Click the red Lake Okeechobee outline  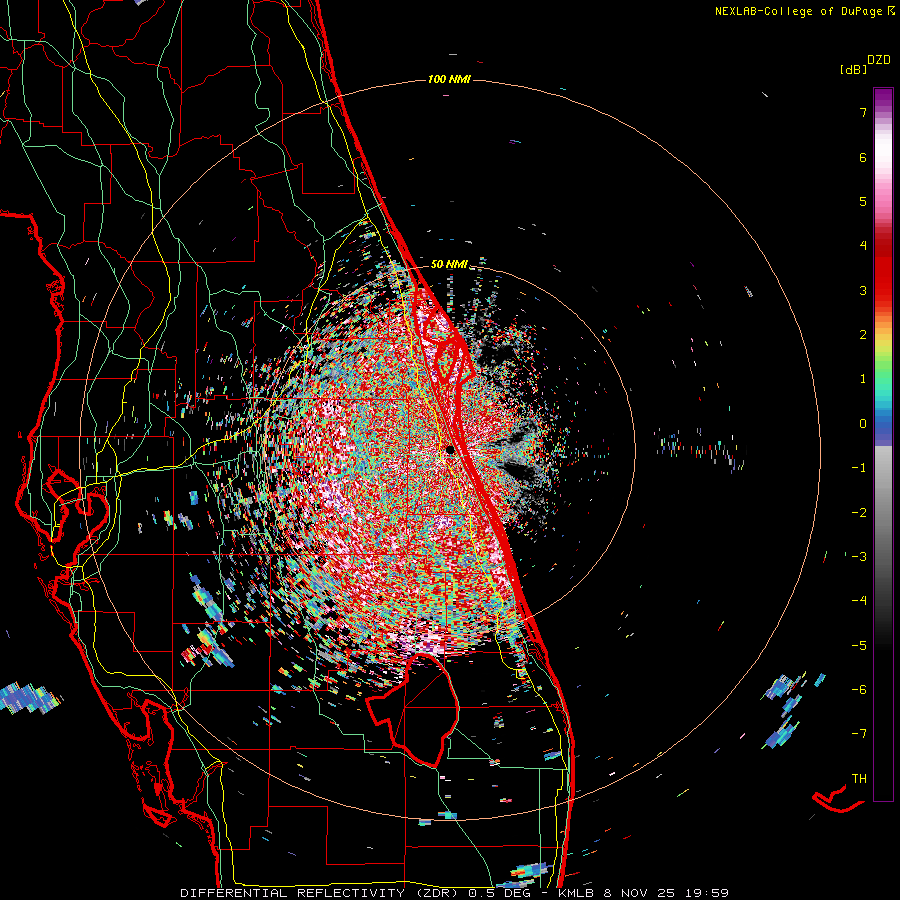[x=413, y=711]
